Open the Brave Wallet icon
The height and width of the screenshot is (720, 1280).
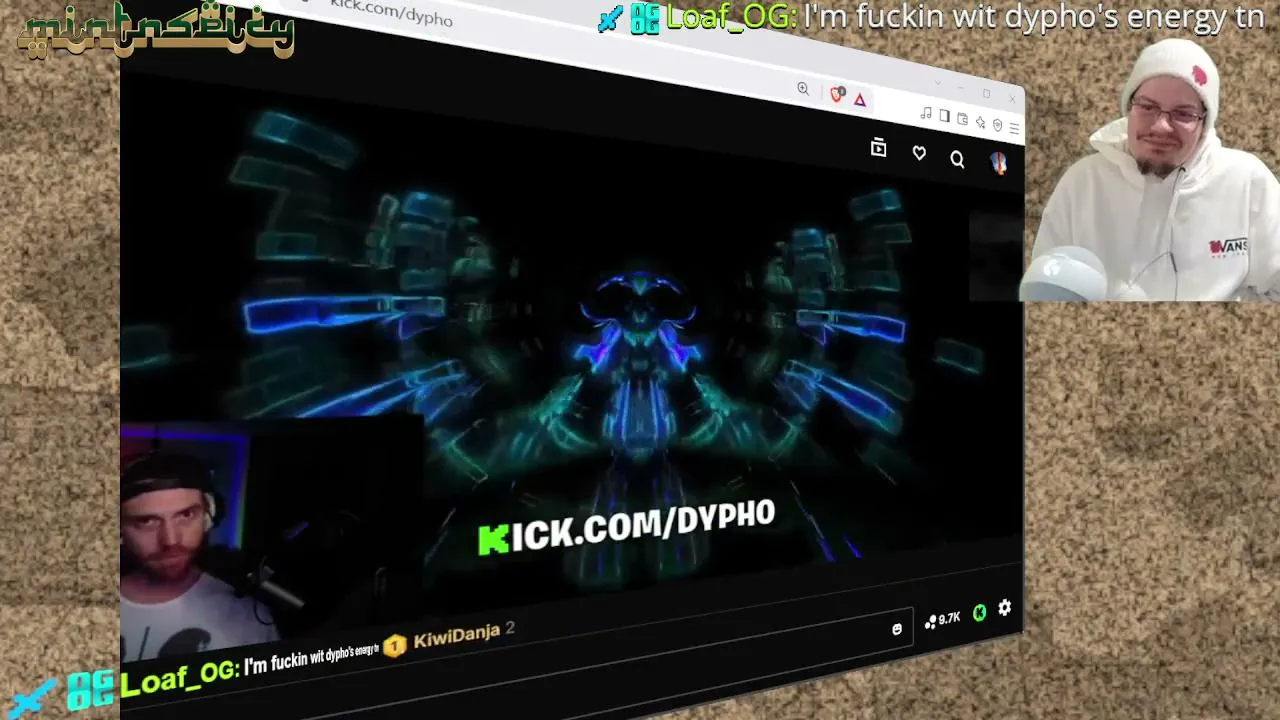[962, 119]
